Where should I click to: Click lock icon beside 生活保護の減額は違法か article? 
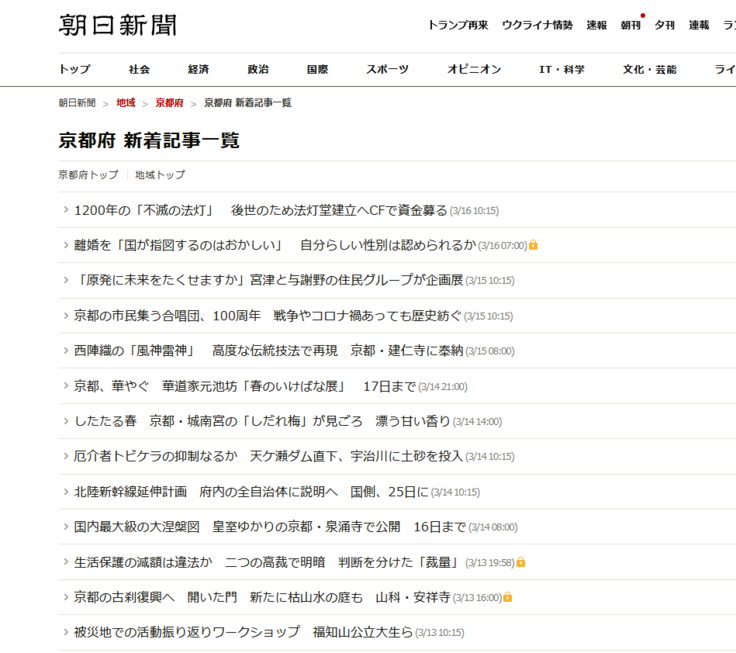click(x=520, y=562)
